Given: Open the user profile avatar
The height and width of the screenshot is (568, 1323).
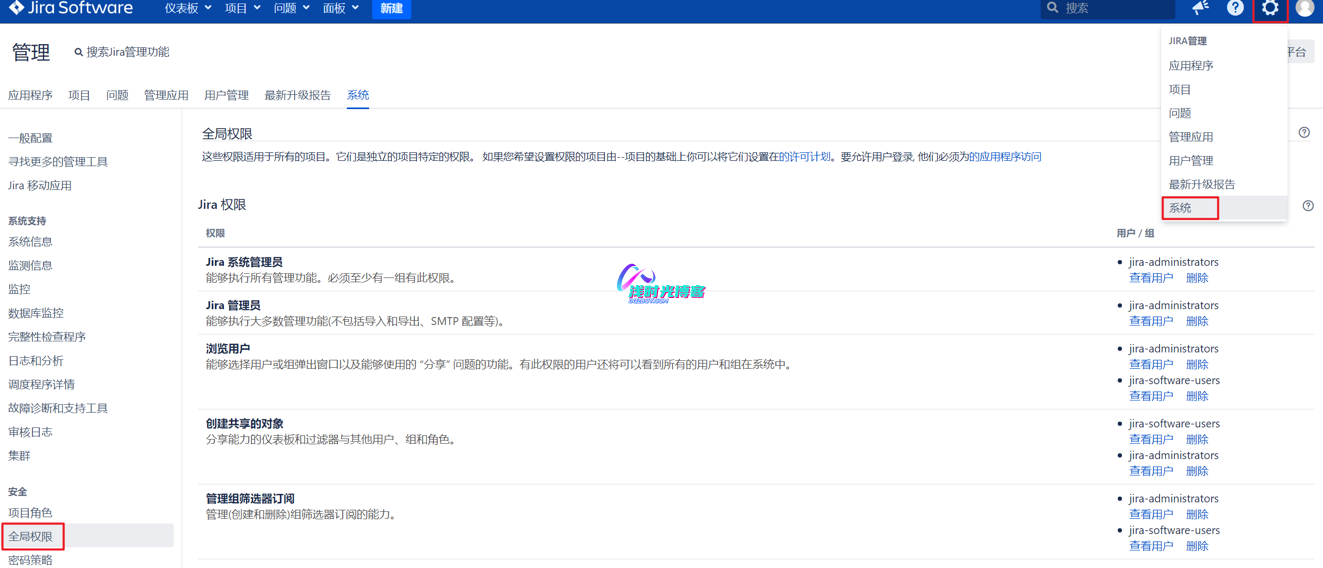Looking at the screenshot, I should [1305, 8].
